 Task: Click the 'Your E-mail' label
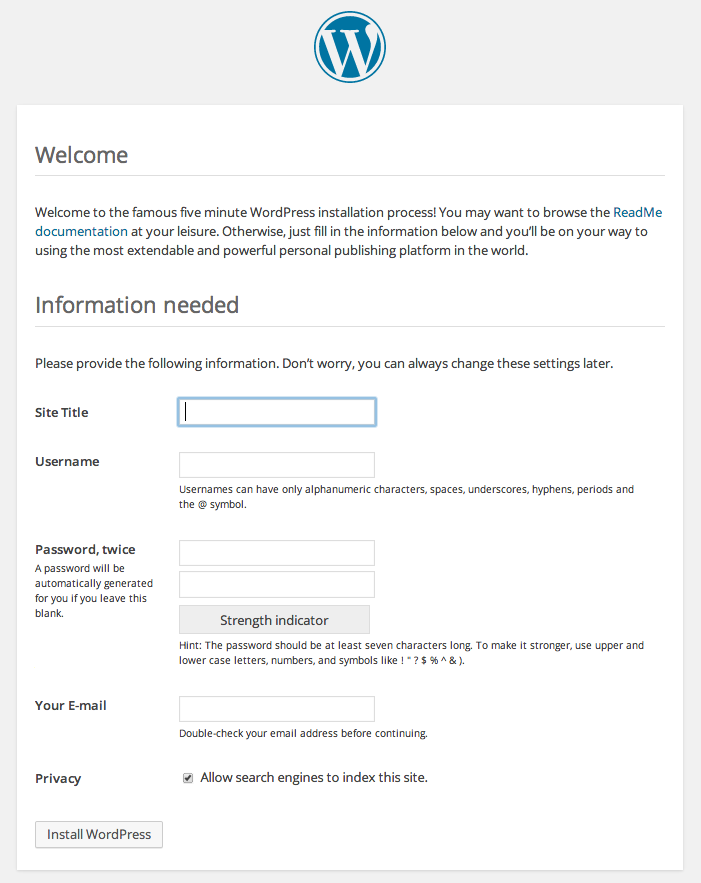click(x=70, y=705)
